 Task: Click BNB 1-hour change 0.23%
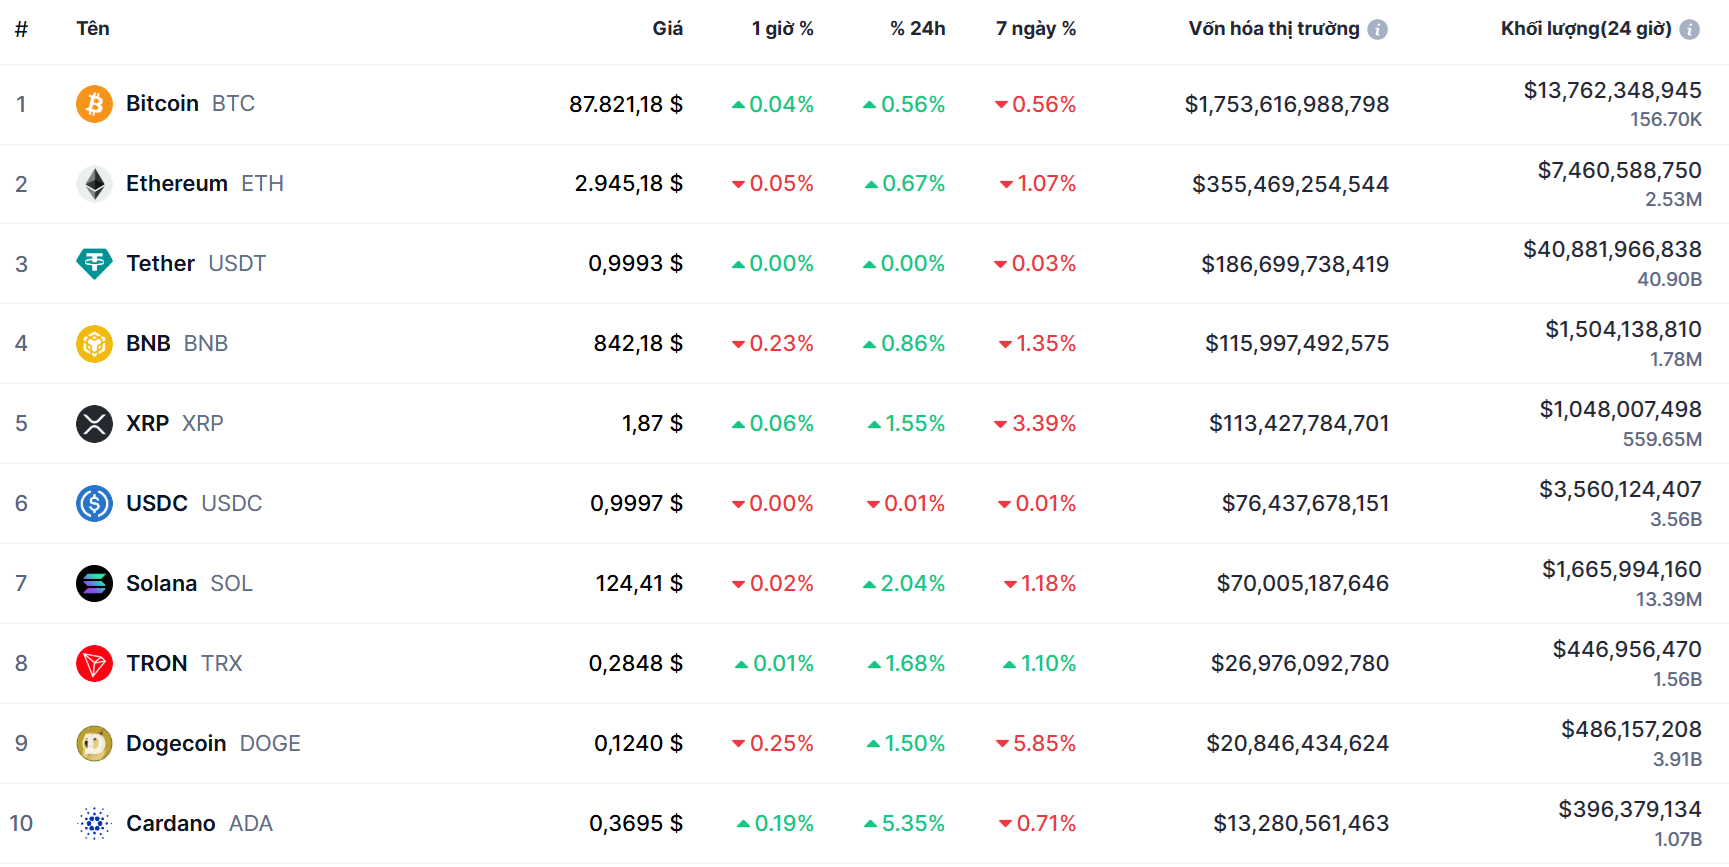tap(773, 344)
